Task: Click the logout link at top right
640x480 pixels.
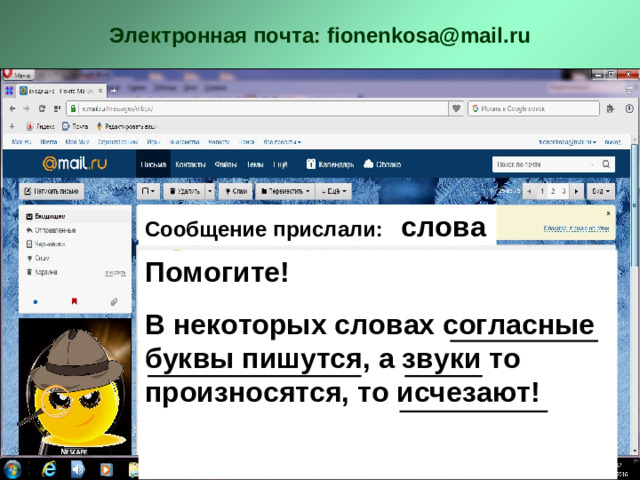Action: click(x=613, y=142)
